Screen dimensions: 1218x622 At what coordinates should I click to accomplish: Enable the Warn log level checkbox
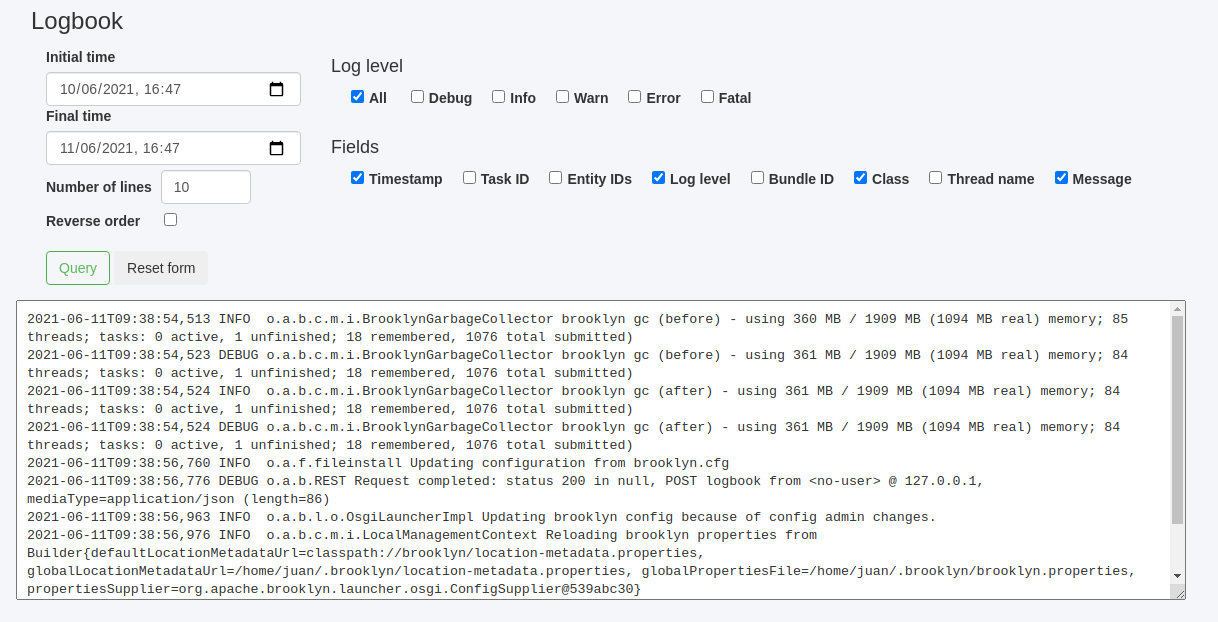(562, 97)
